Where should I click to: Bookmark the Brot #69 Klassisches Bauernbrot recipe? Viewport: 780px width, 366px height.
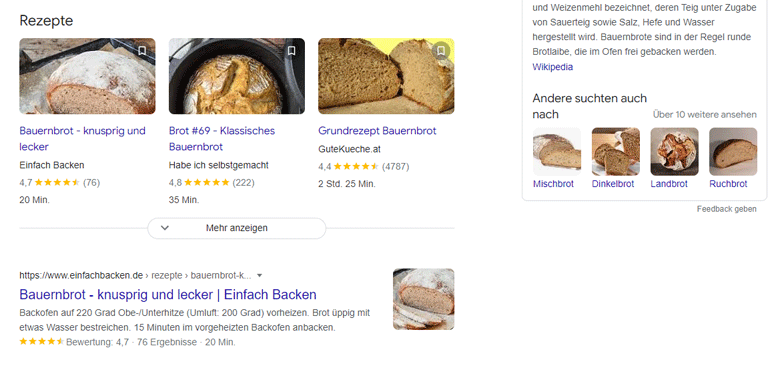coord(292,51)
